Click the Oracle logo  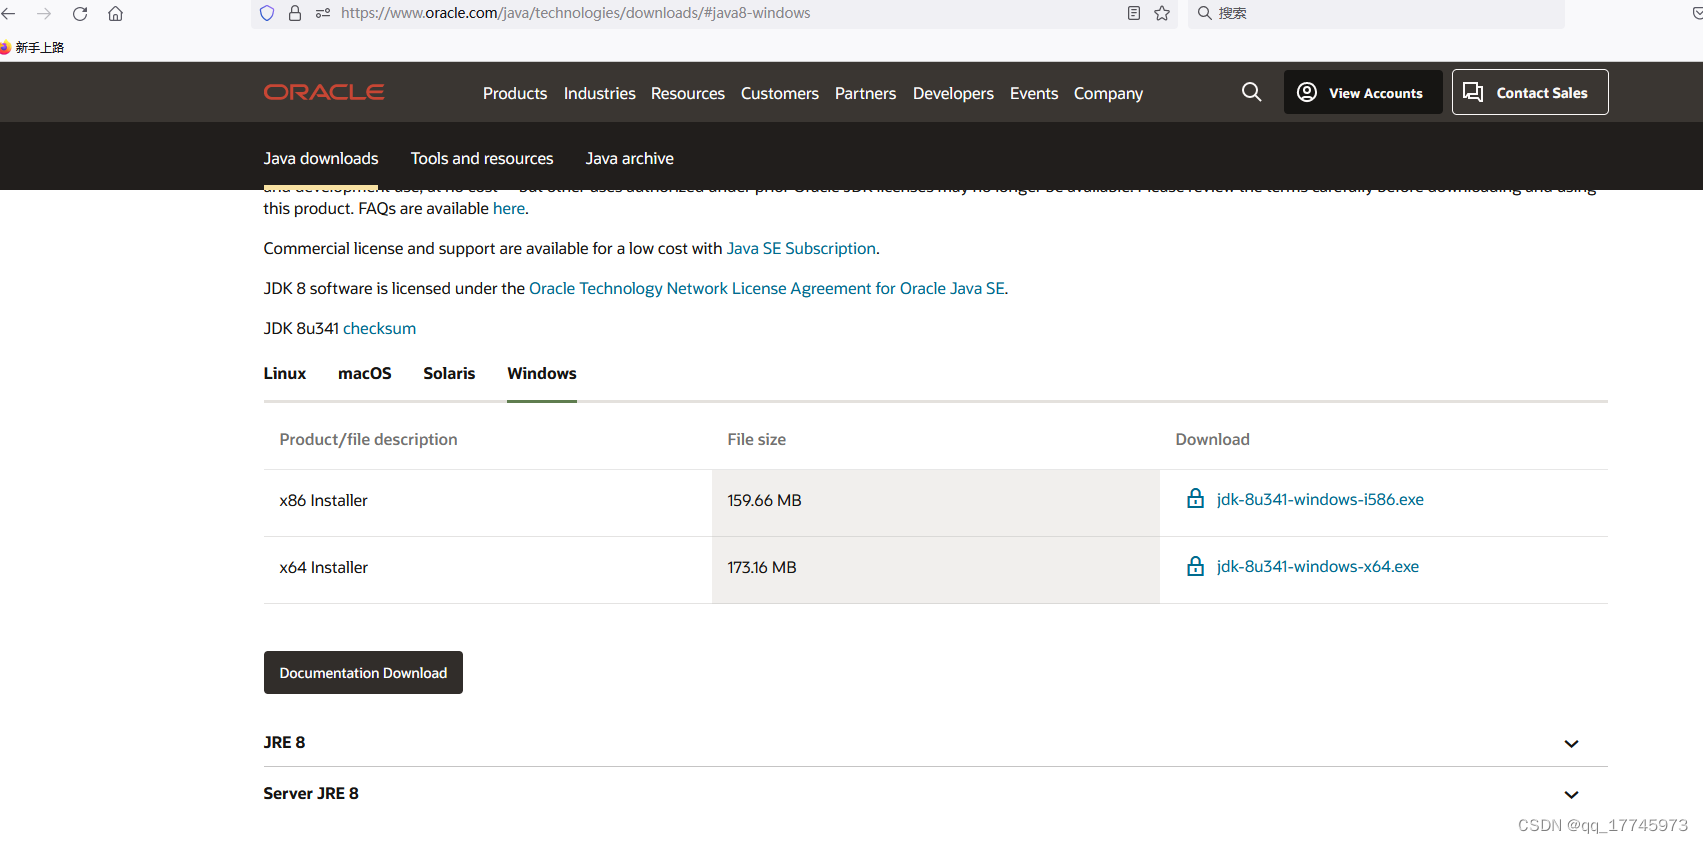[x=324, y=92]
